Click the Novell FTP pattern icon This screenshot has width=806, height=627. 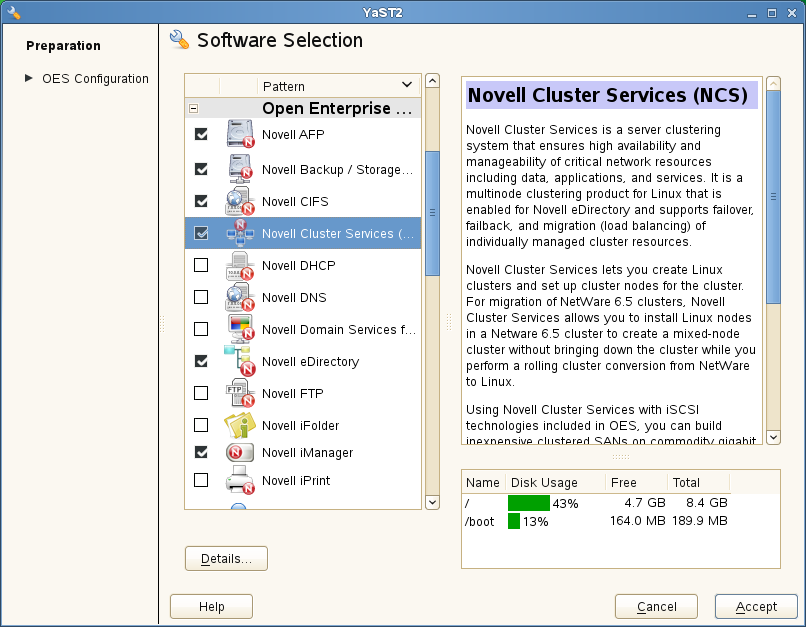[240, 393]
